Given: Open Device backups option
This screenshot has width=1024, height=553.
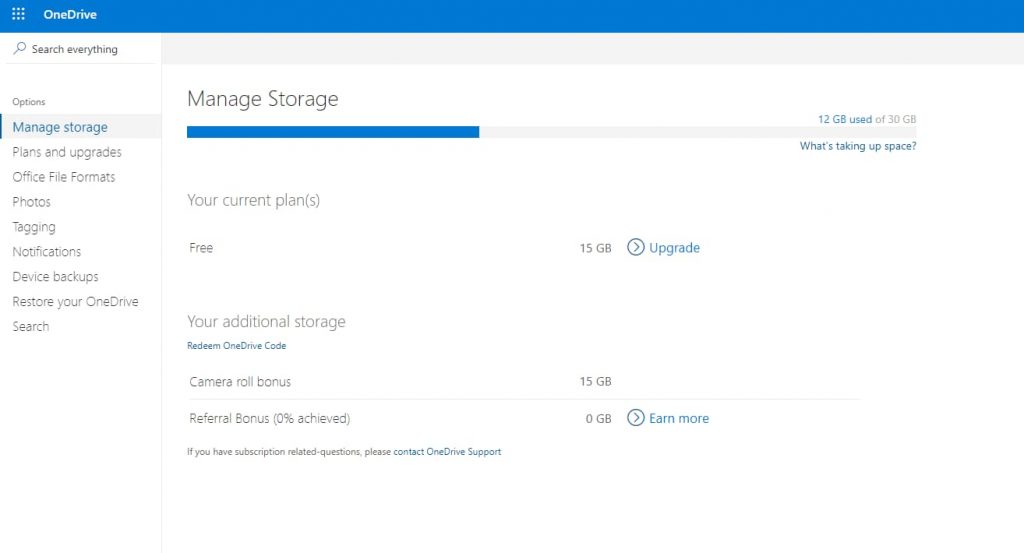Looking at the screenshot, I should click(x=56, y=277).
